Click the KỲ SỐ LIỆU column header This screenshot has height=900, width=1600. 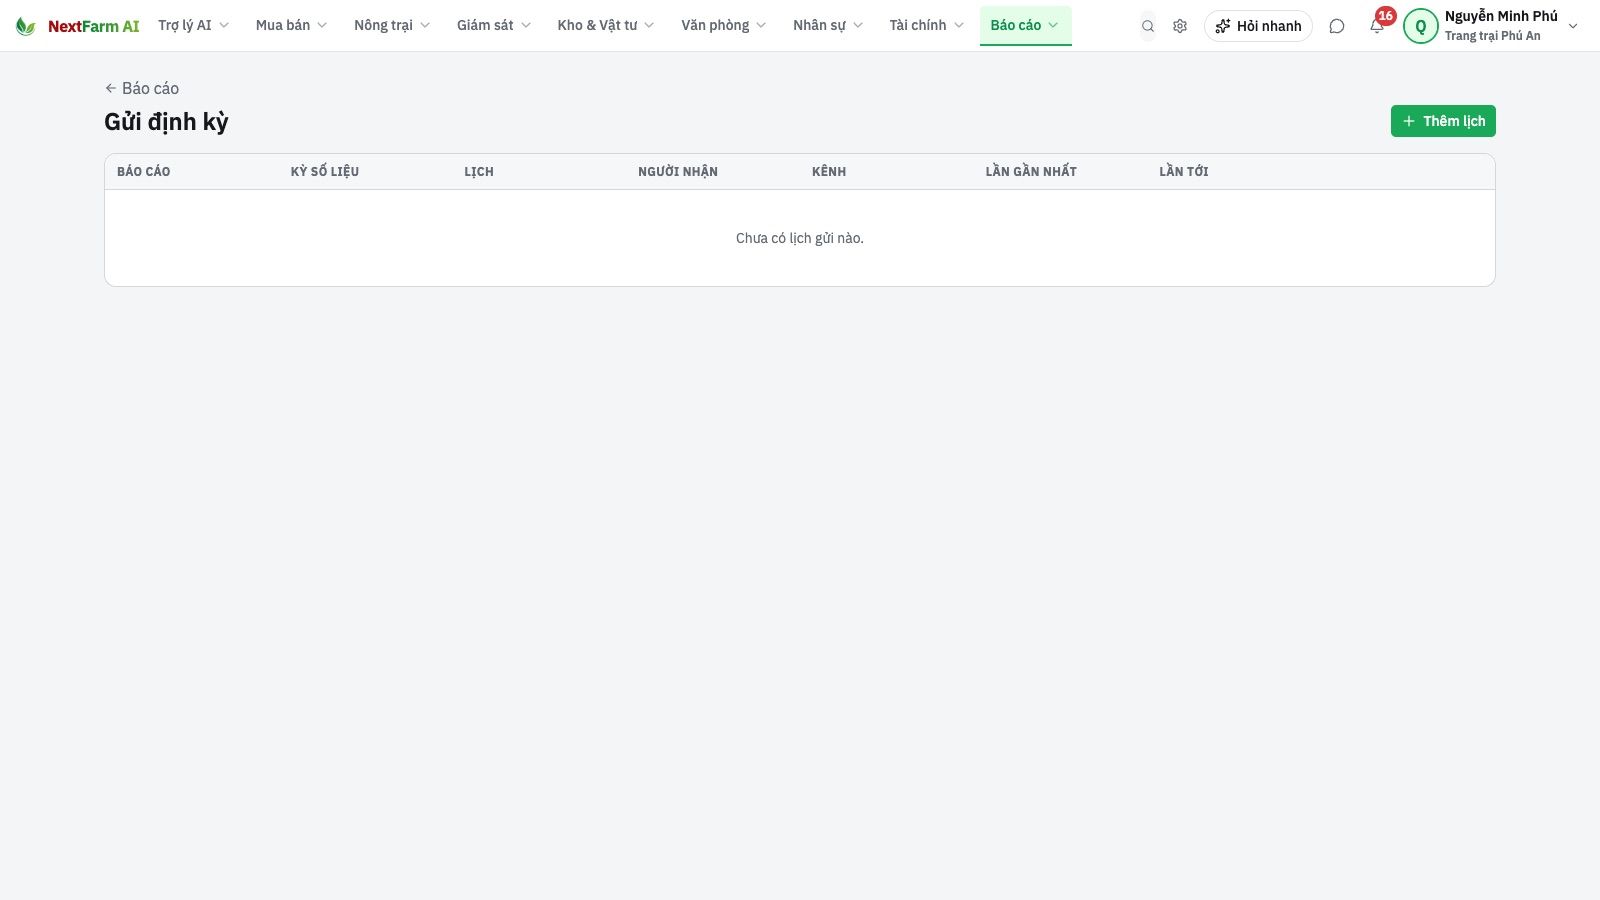coord(325,171)
